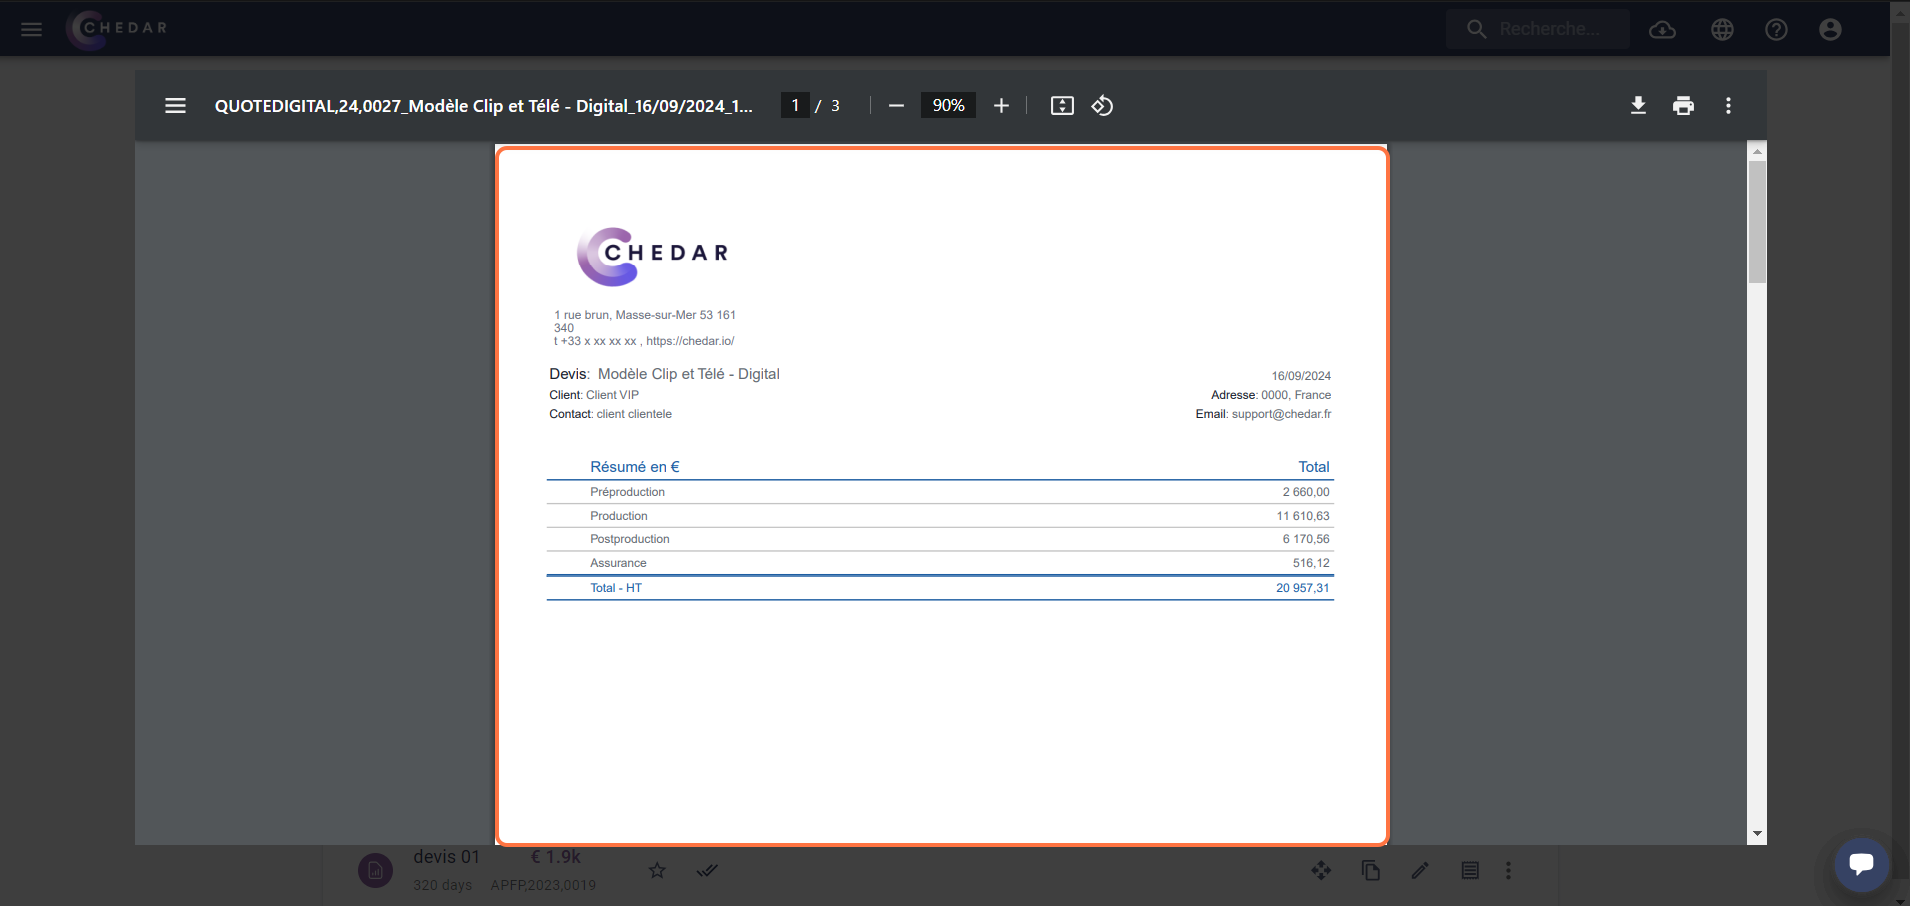Click the list document icon for devis 01
Screen dimensions: 1910x906
coord(1470,870)
